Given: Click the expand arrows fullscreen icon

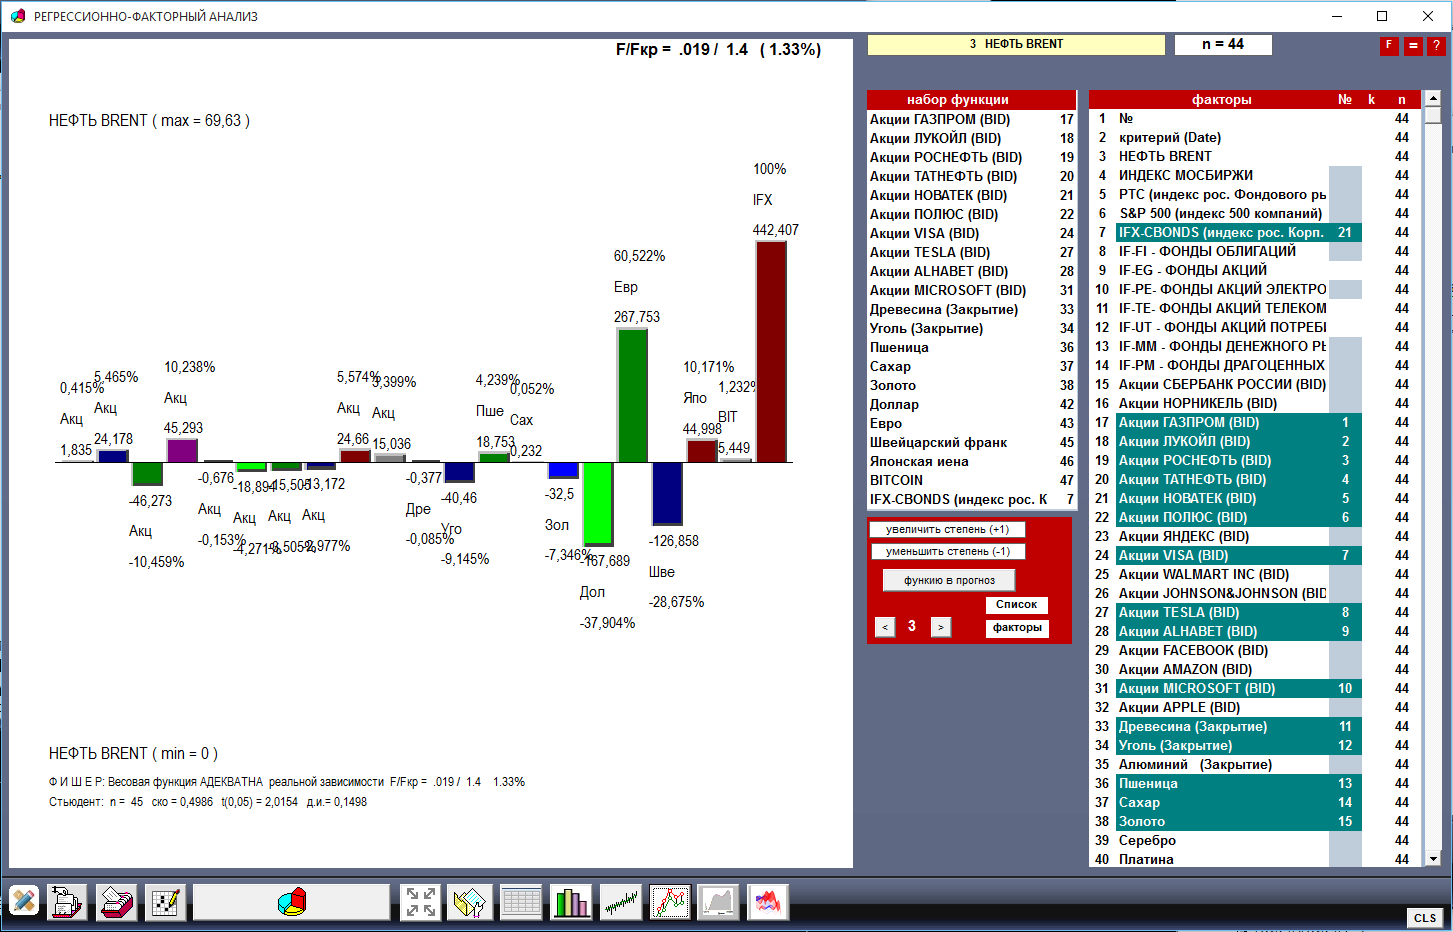Looking at the screenshot, I should pos(421,902).
